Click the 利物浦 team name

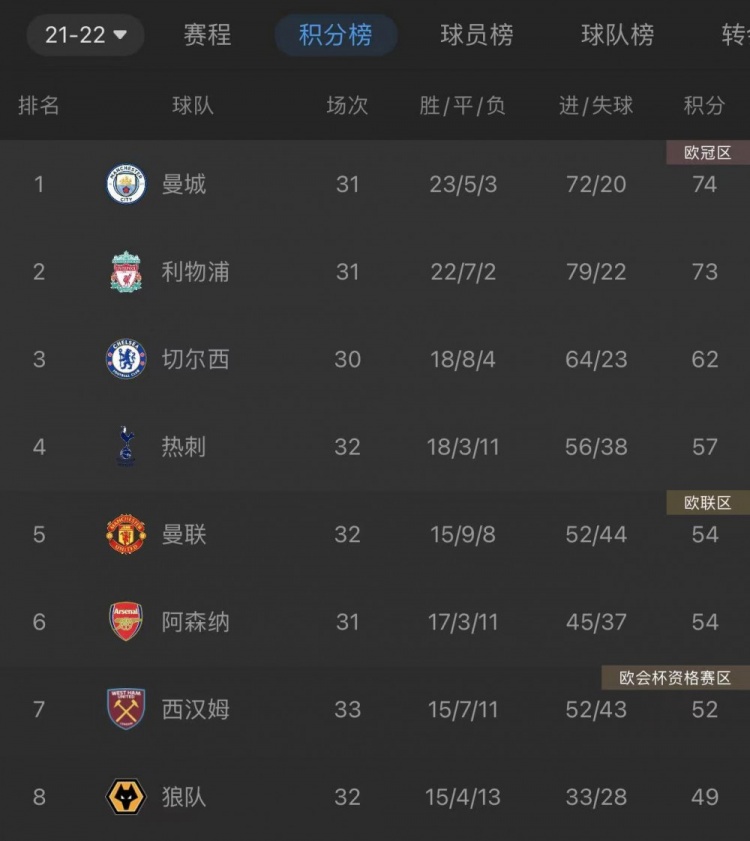[195, 272]
